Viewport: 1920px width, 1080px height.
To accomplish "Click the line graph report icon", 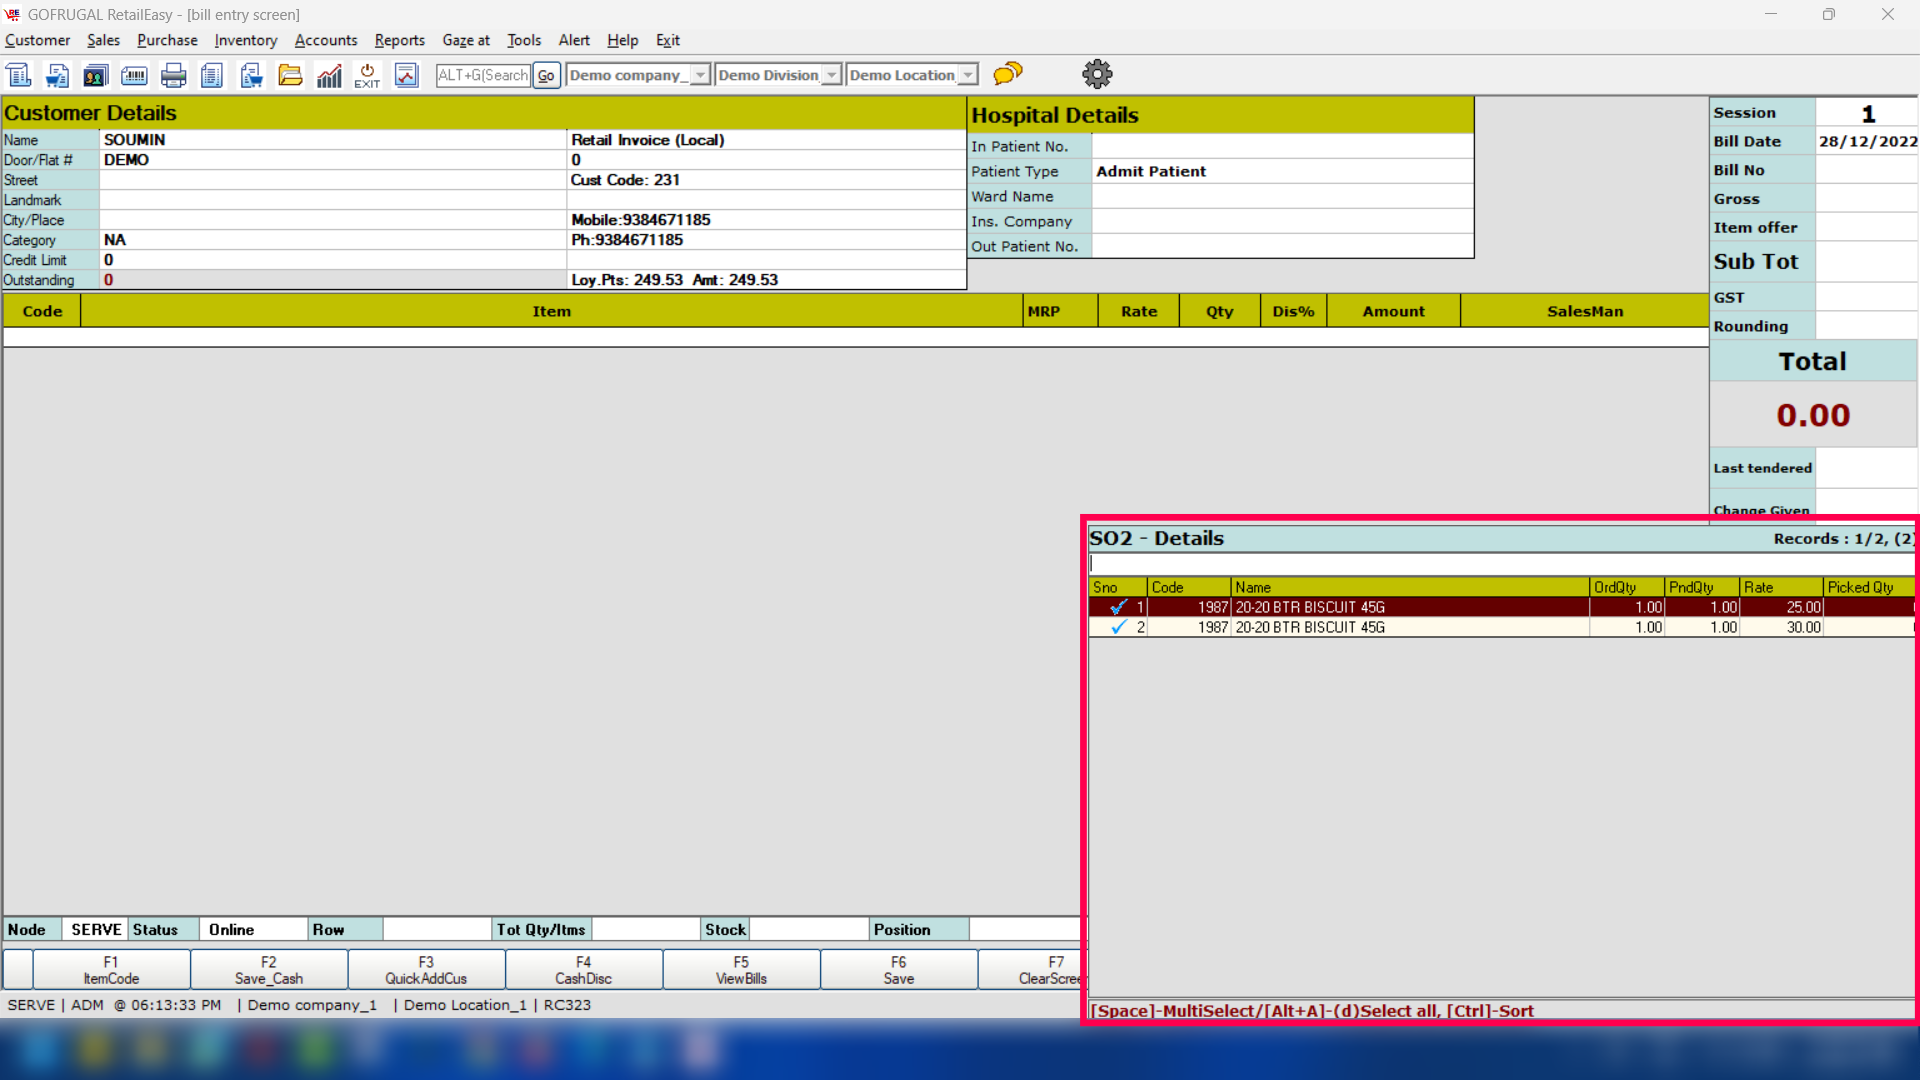I will tap(406, 75).
